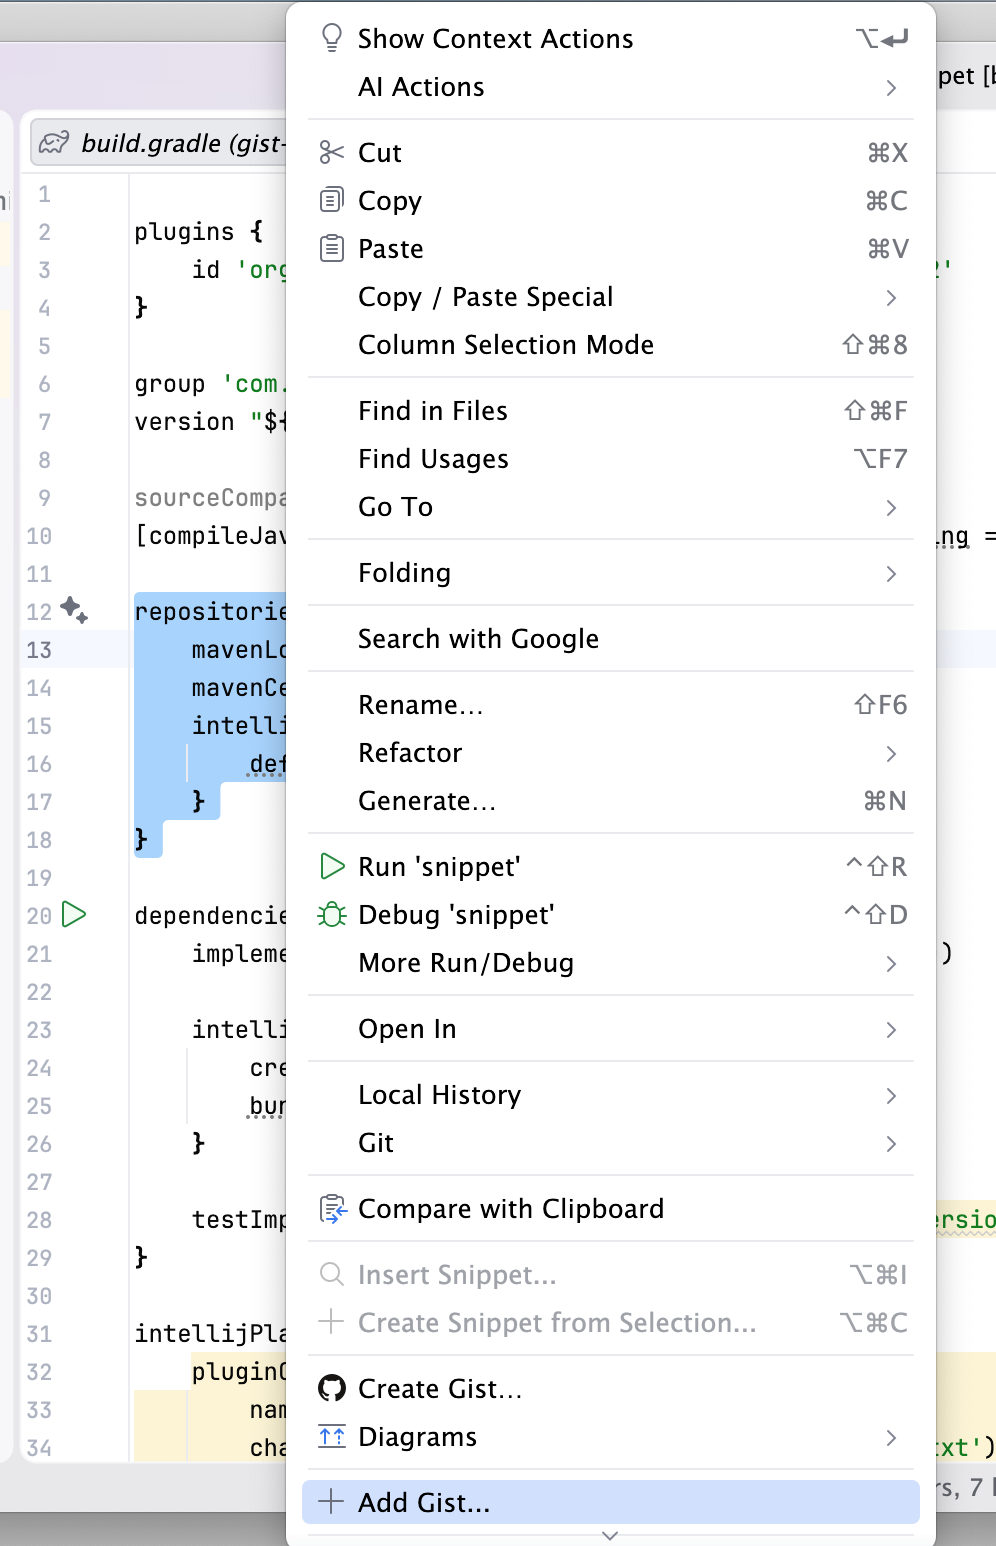Viewport: 996px width, 1546px height.
Task: Click the green run gutter arrow on line 20
Action: (x=74, y=914)
